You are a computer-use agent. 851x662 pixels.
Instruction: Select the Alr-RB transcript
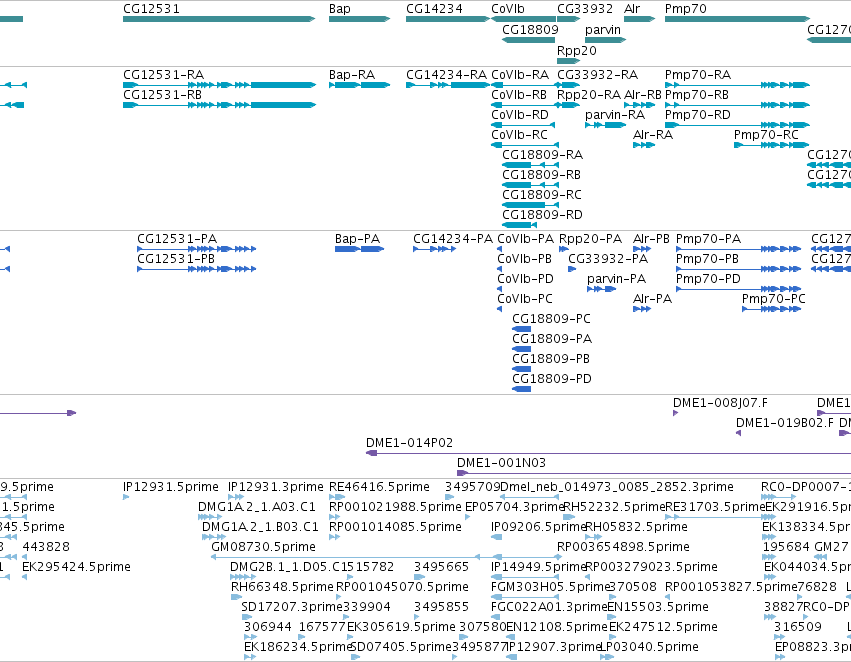click(x=639, y=105)
